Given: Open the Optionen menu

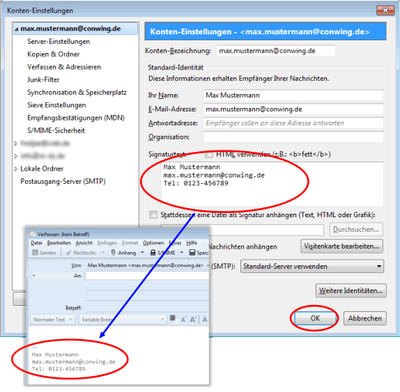Looking at the screenshot, I should [154, 243].
